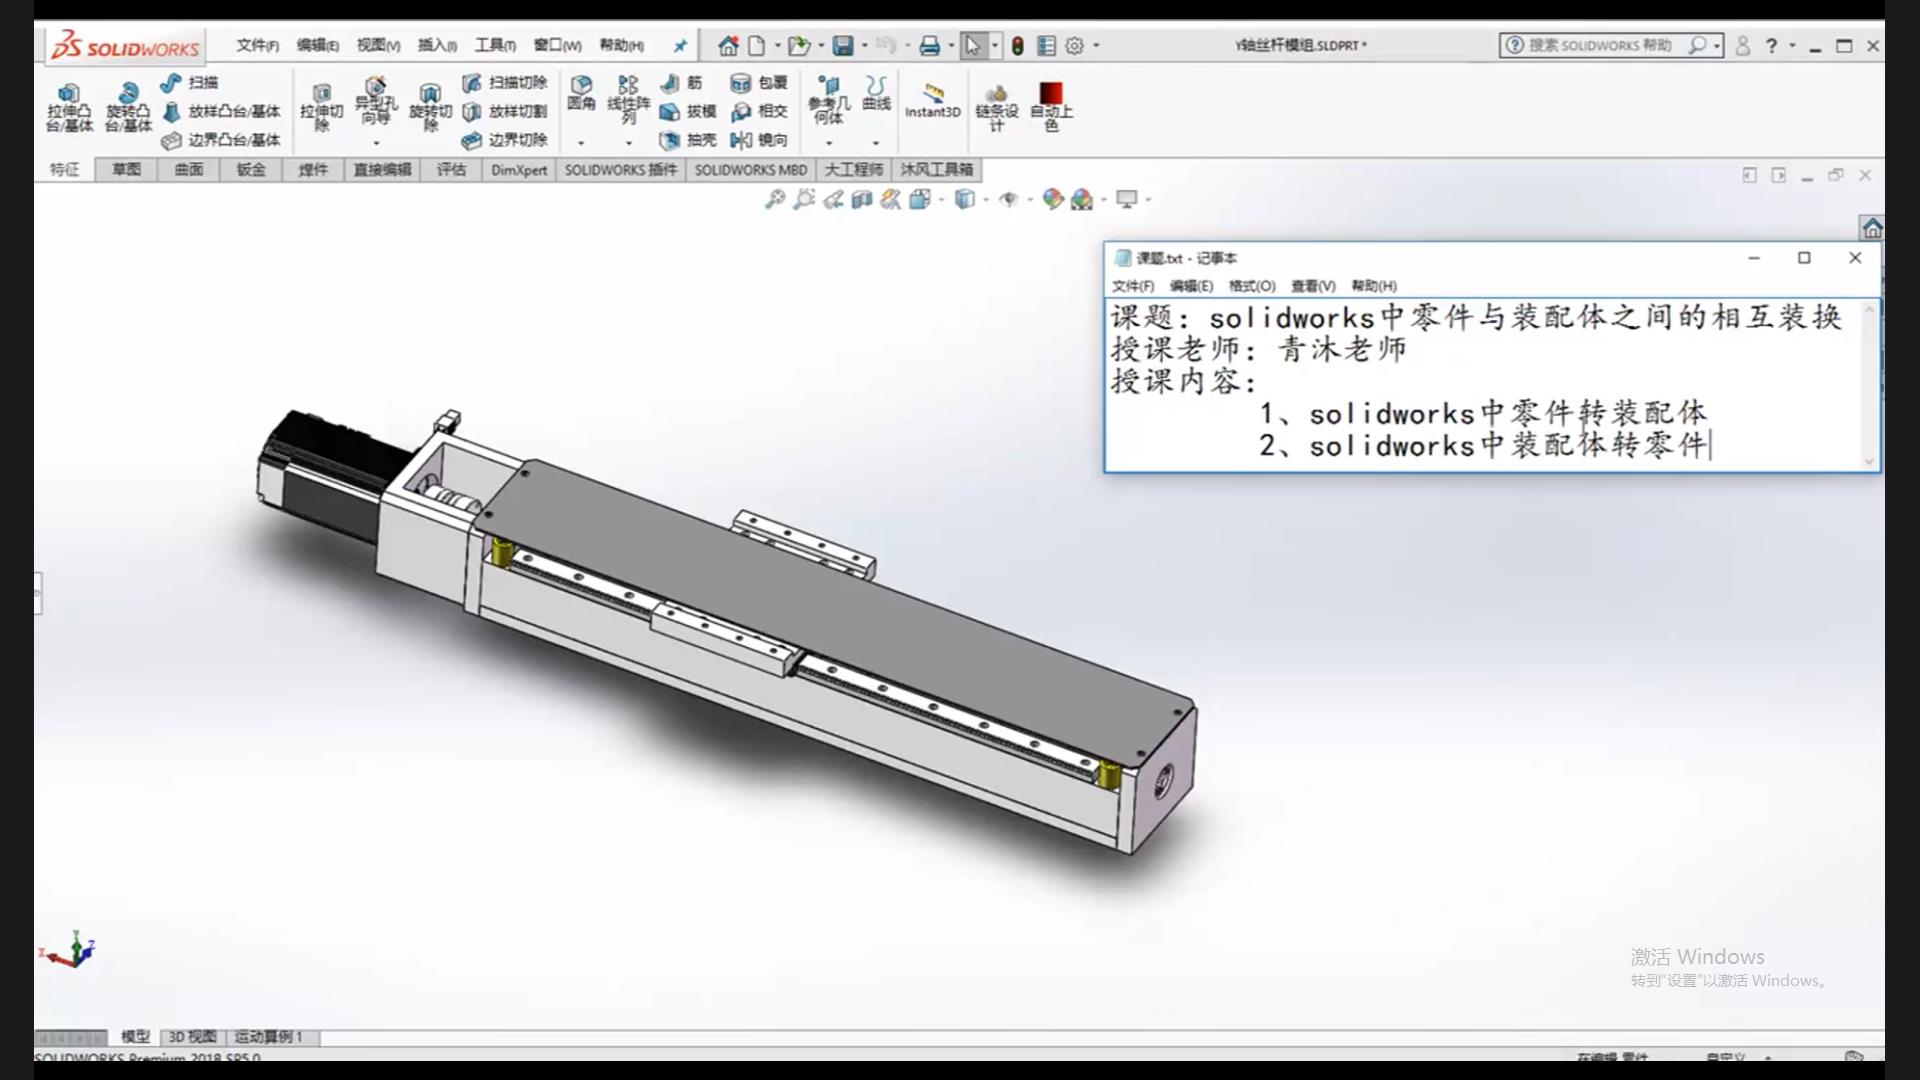Toggle the Select cursor tool

[972, 46]
